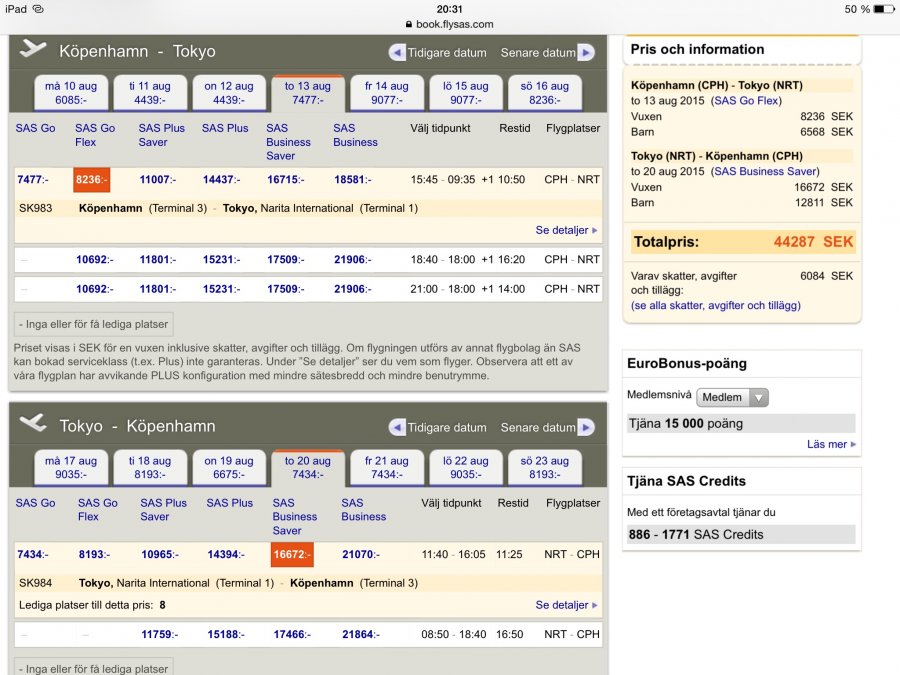Click the 886 - 1771 SAS Credits text
Viewport: 900px width, 675px height.
click(696, 534)
